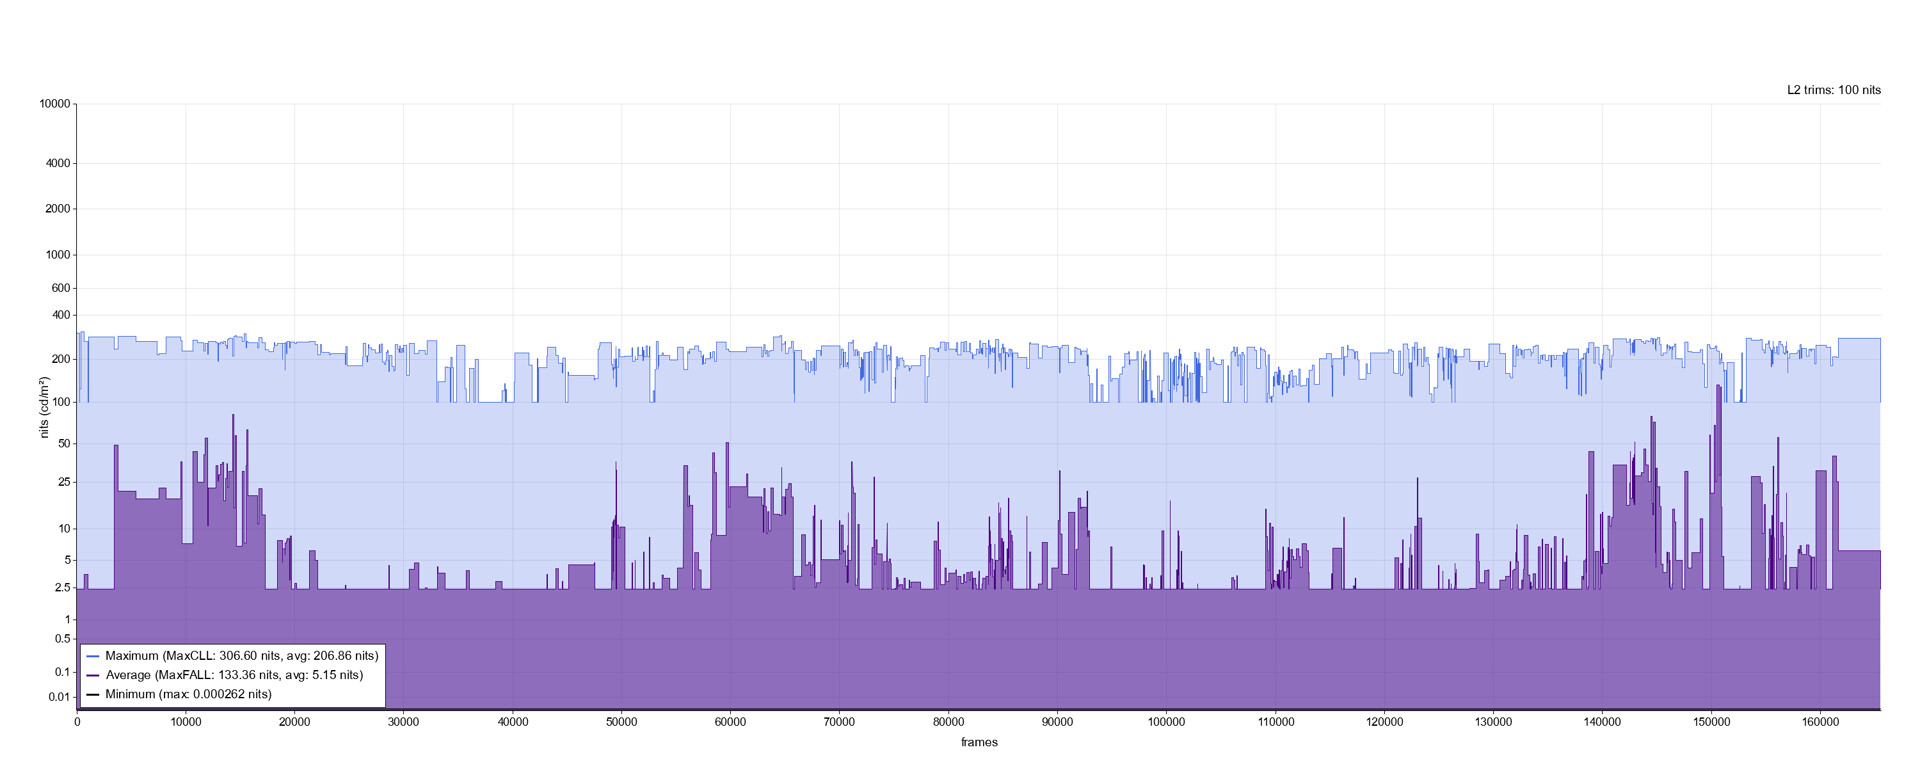Click the 0 frame tick label

pyautogui.click(x=77, y=722)
